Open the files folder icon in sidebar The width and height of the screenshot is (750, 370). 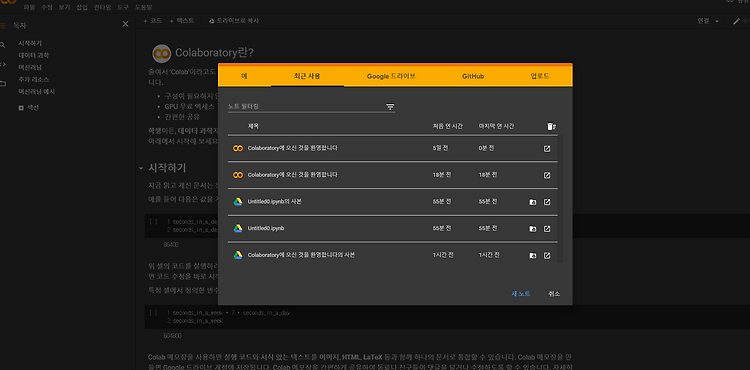(3, 84)
